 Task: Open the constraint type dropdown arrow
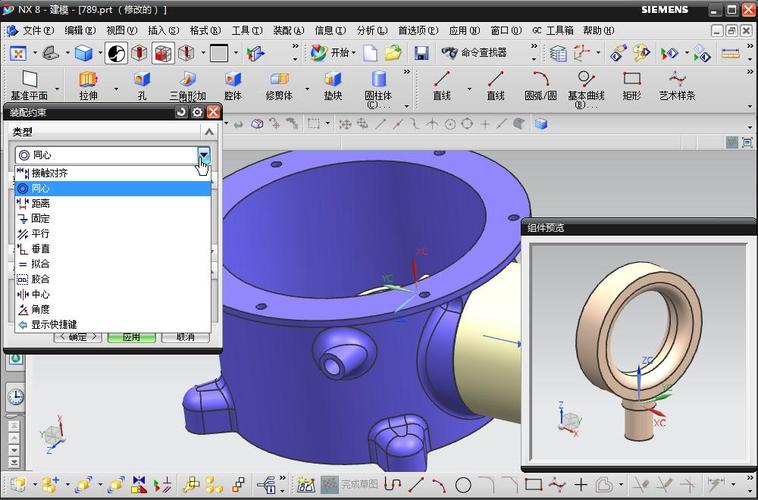pos(204,155)
